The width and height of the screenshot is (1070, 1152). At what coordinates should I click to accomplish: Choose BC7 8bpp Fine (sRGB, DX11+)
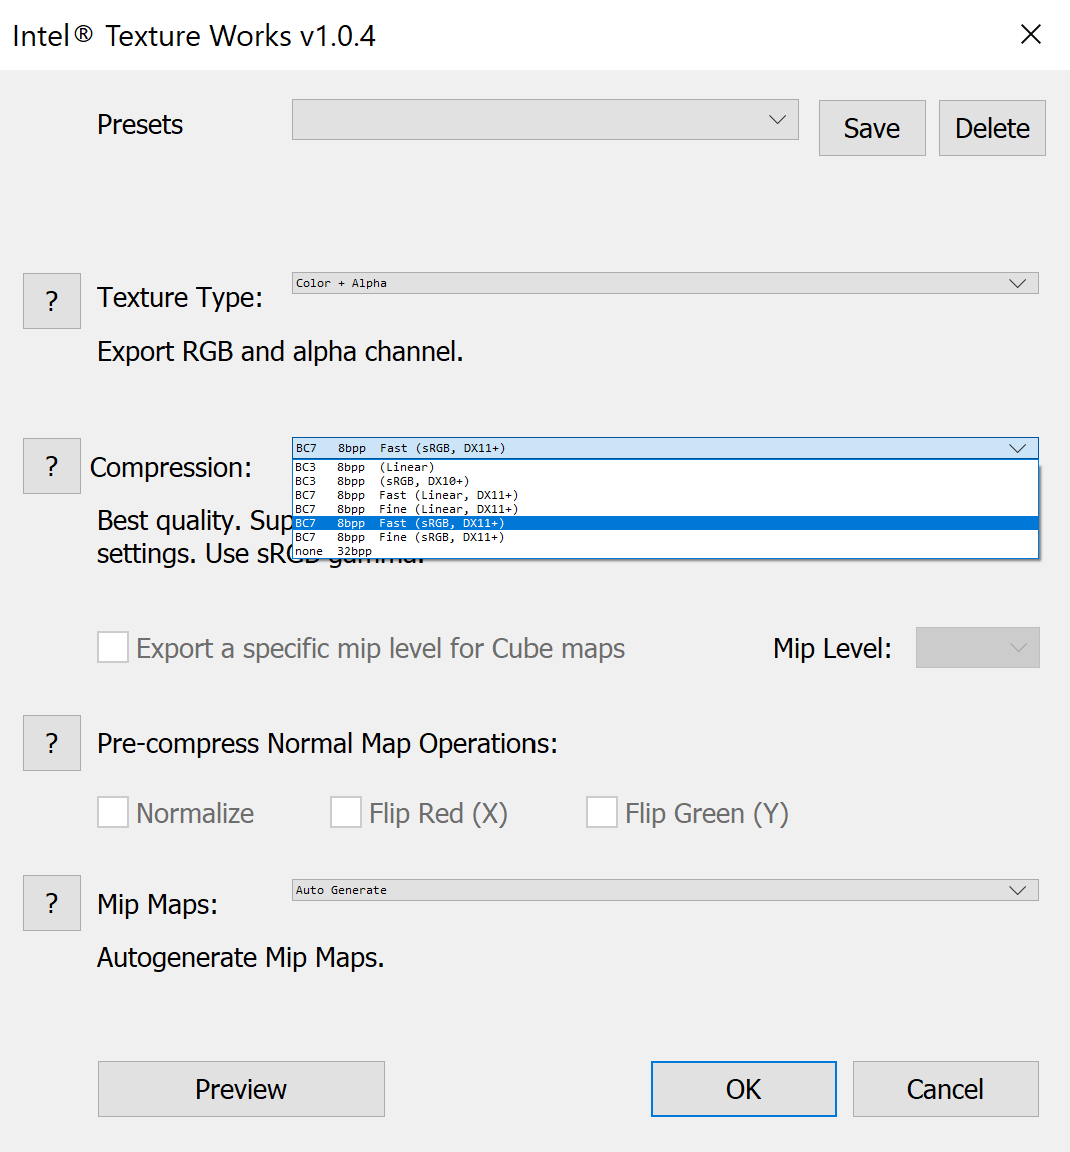(x=665, y=537)
